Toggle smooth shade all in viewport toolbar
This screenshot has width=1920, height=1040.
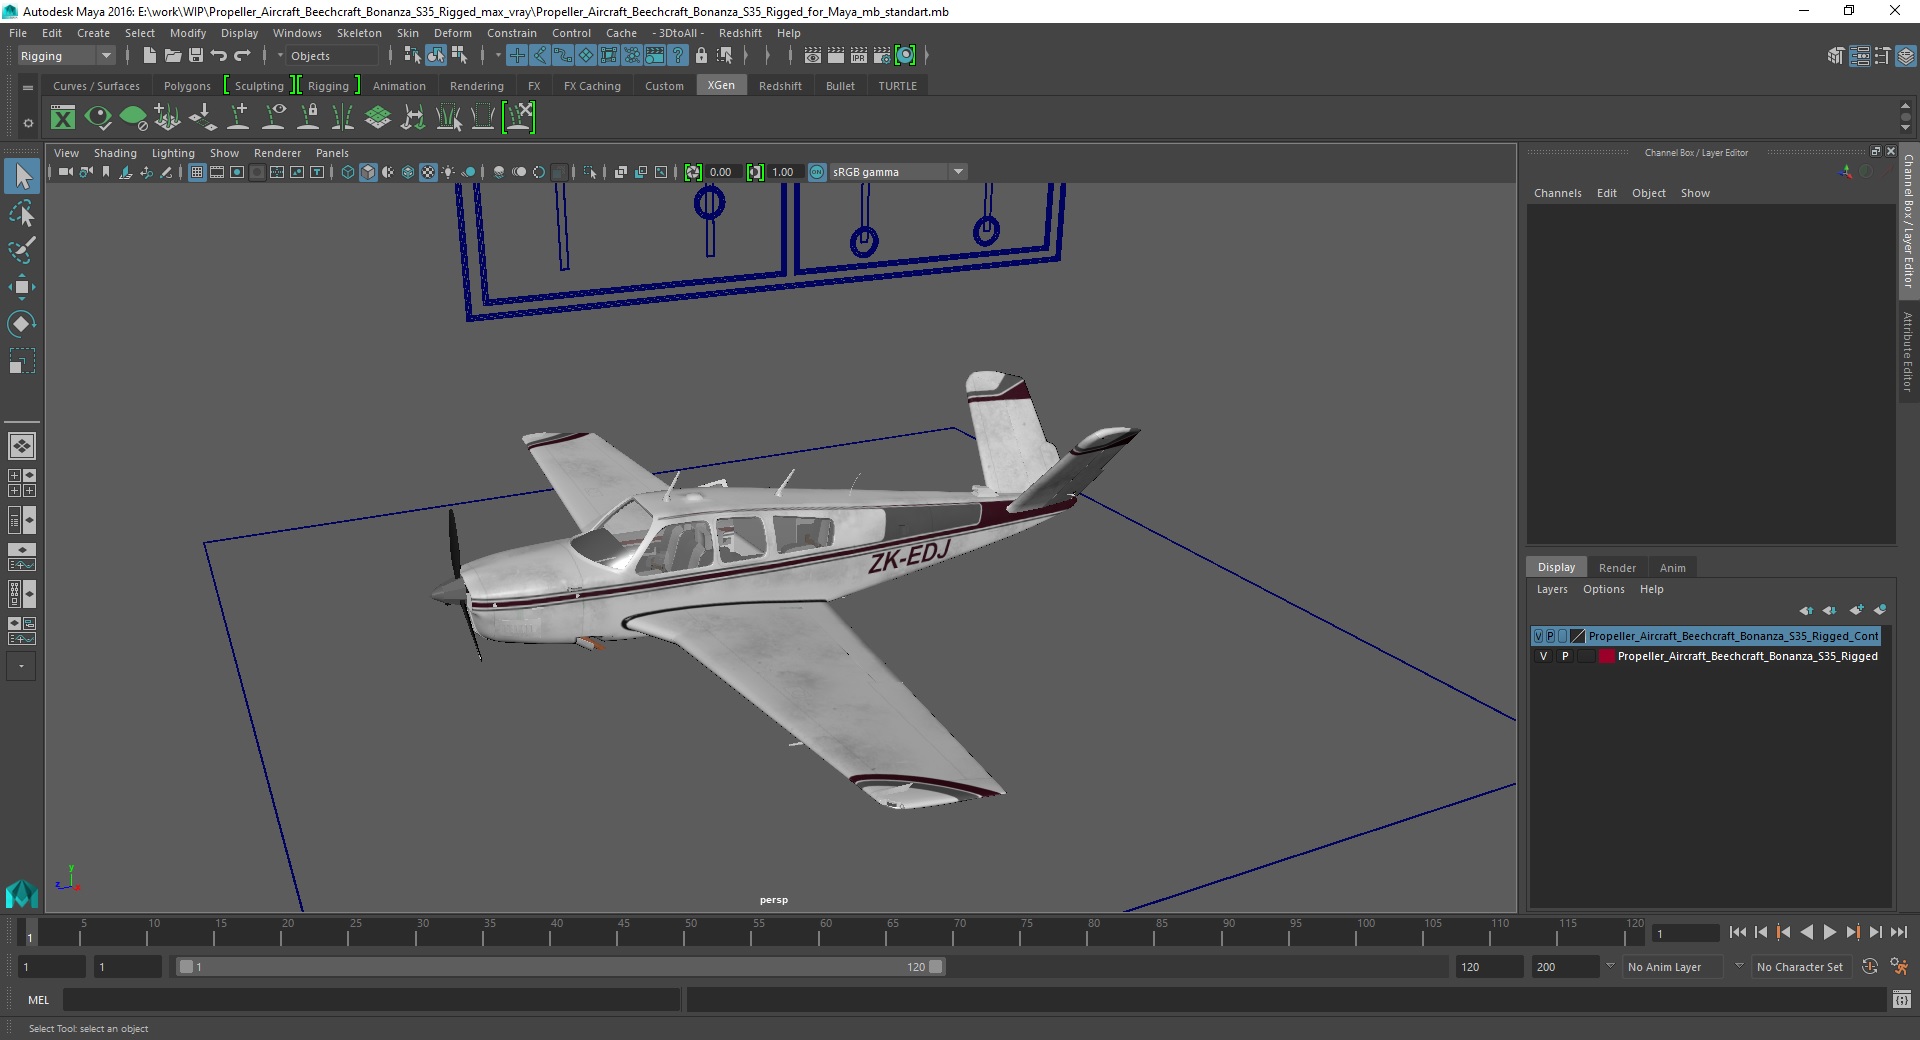pyautogui.click(x=368, y=172)
